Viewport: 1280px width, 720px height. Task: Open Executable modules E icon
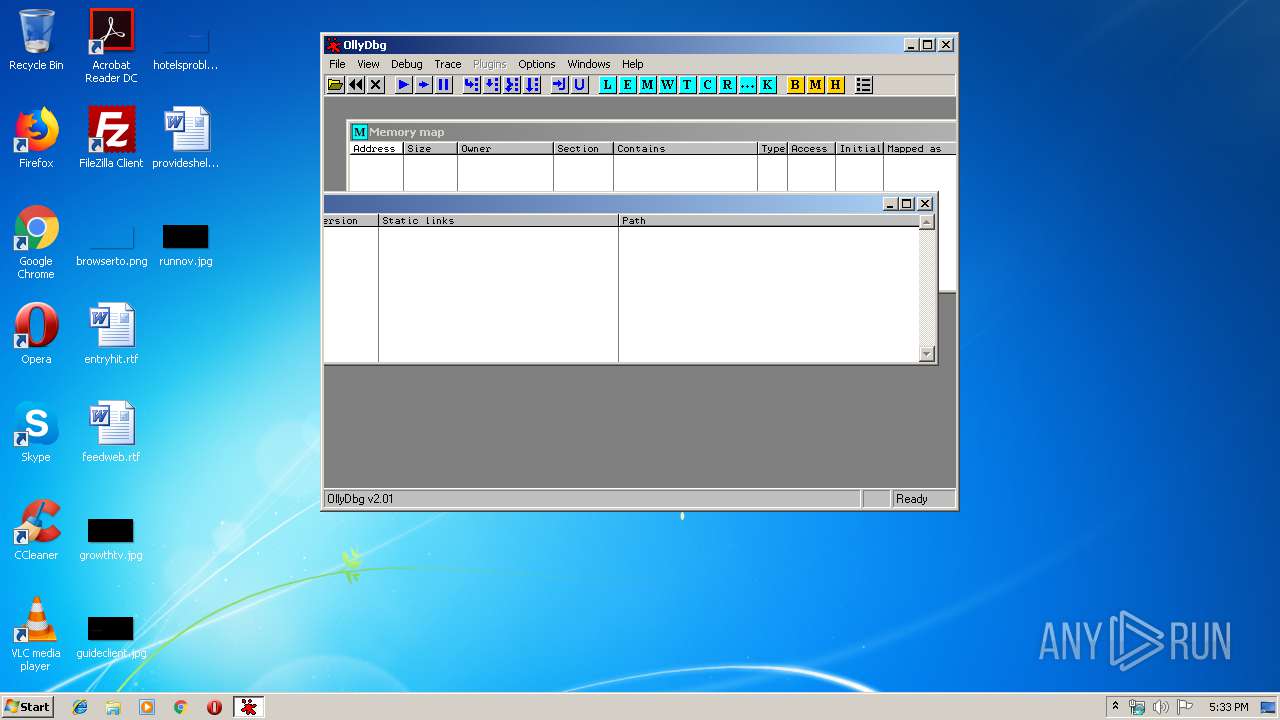tap(627, 85)
